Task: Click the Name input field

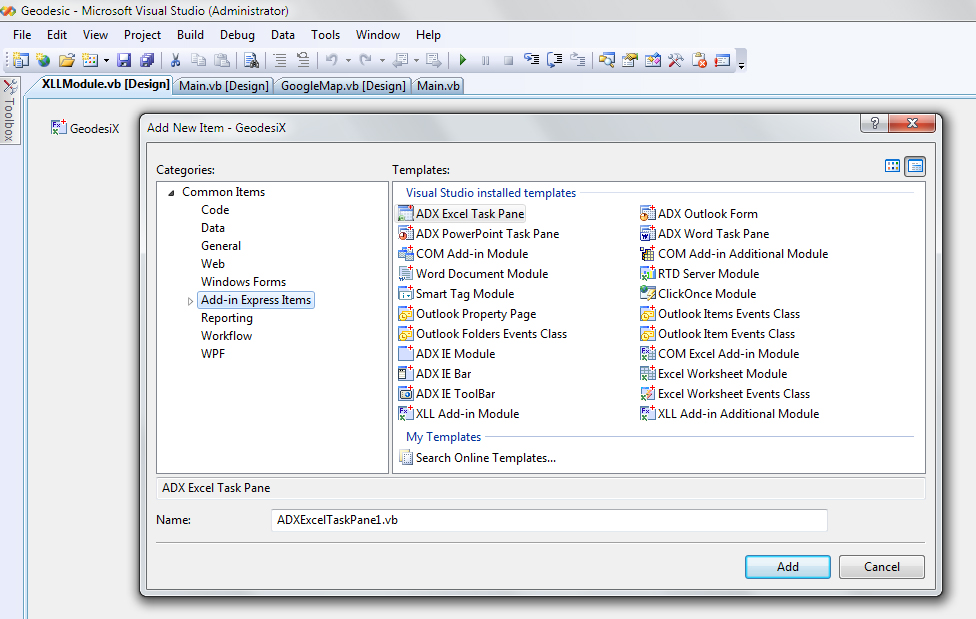Action: point(549,520)
